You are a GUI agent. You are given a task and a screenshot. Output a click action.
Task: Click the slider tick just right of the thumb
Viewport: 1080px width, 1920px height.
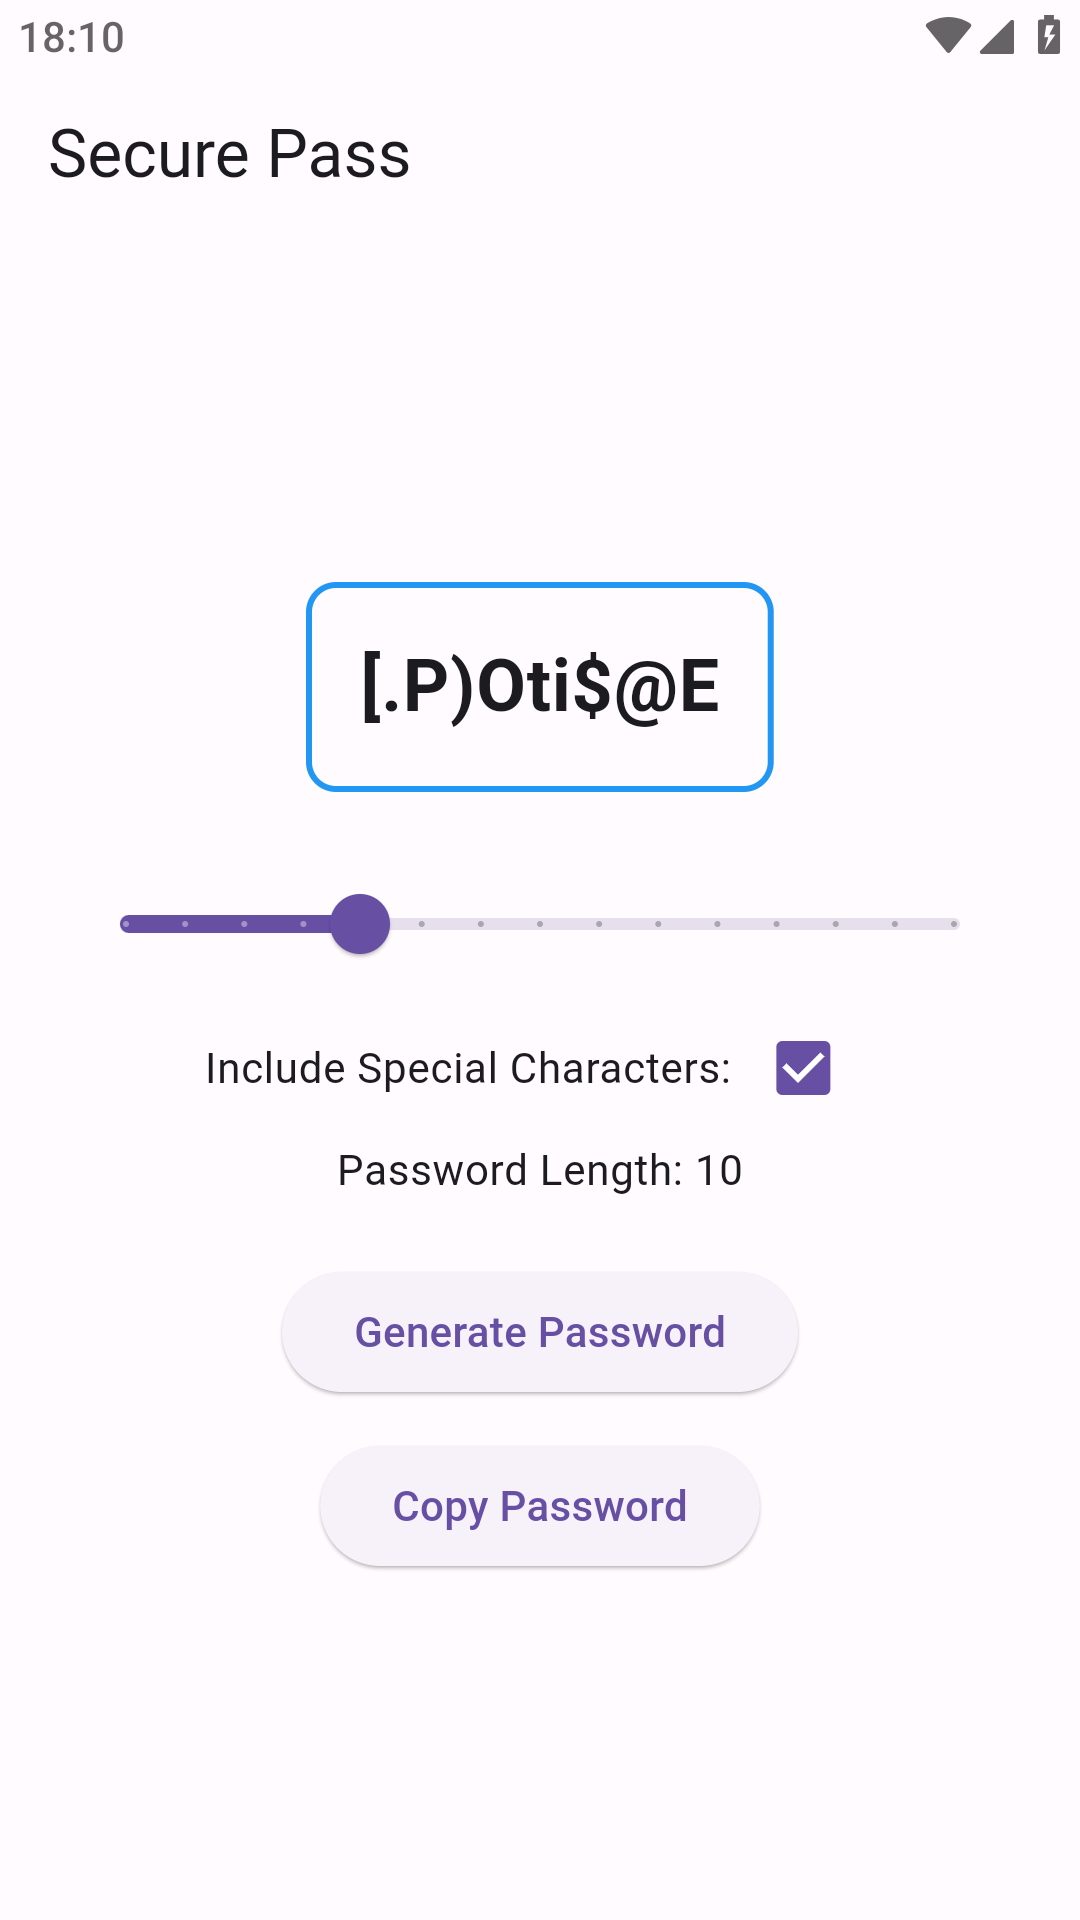[422, 924]
